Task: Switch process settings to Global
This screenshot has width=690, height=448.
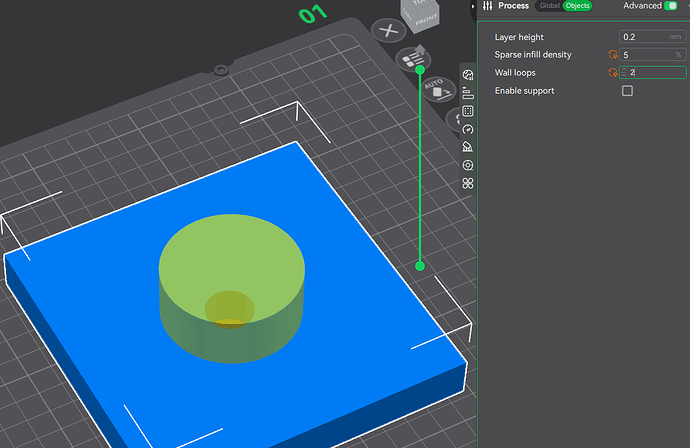Action: [x=549, y=6]
